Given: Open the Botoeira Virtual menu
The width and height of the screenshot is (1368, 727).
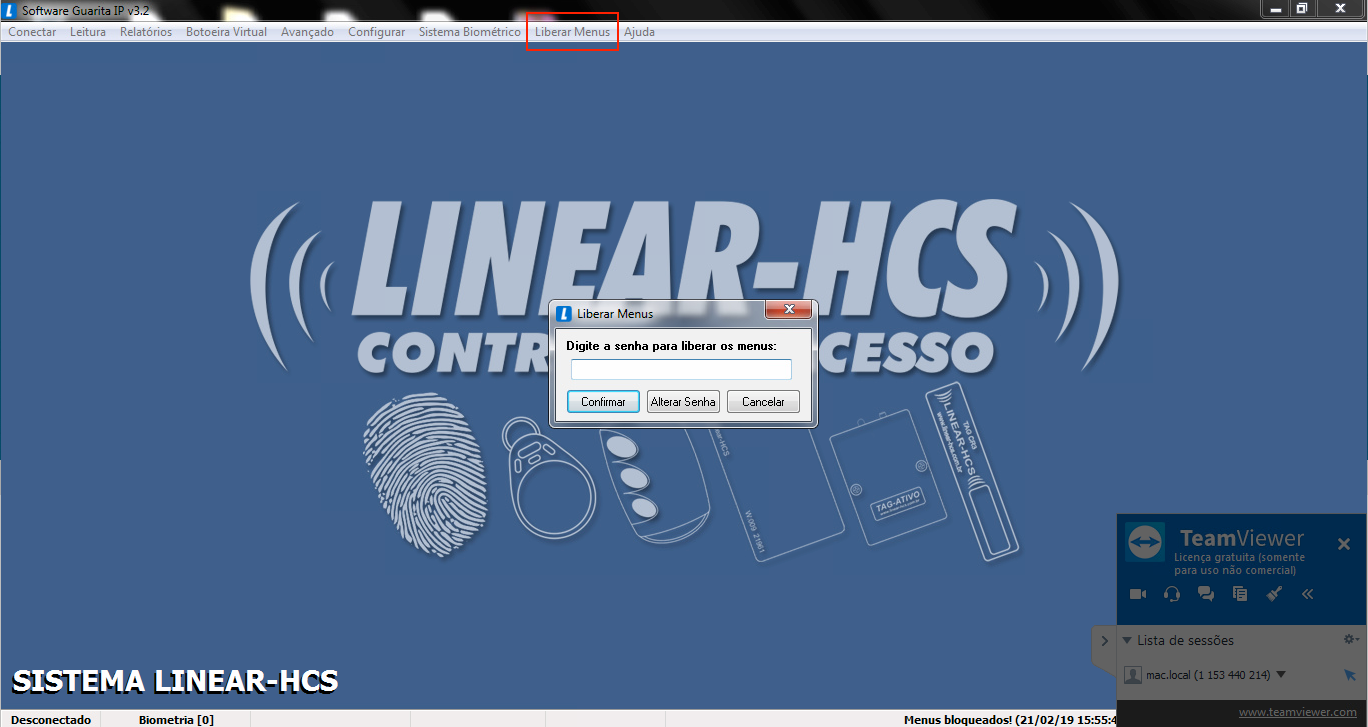Looking at the screenshot, I should pos(226,32).
